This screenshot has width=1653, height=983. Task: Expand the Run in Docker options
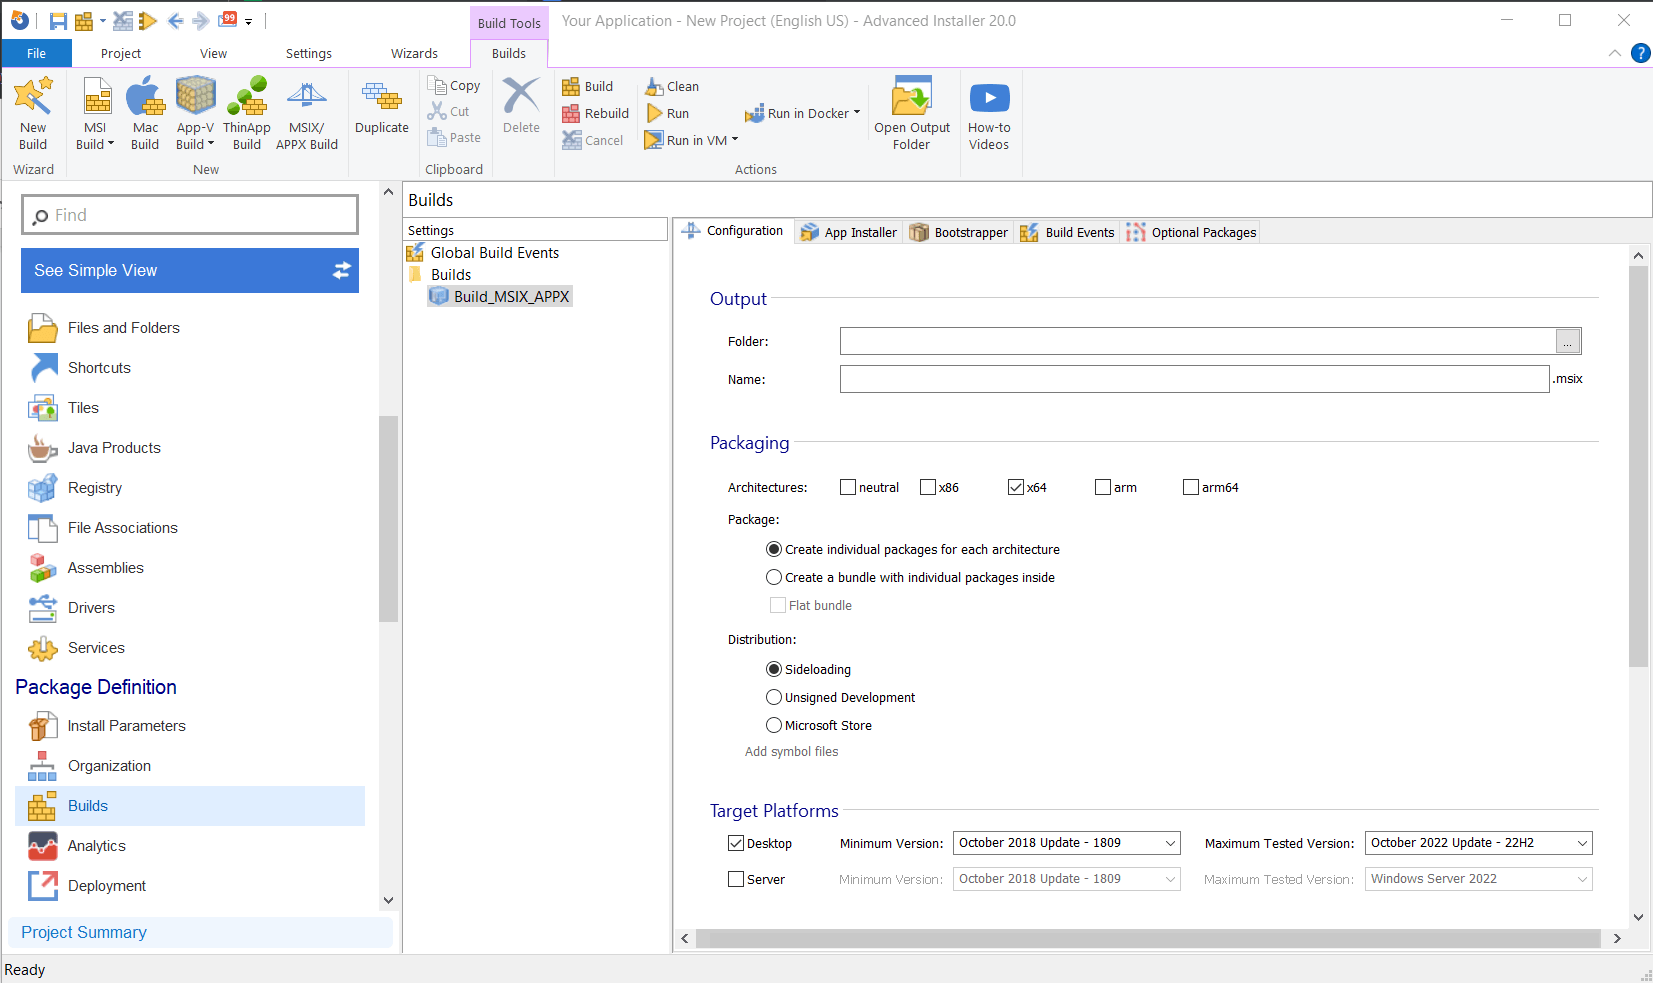pos(855,113)
